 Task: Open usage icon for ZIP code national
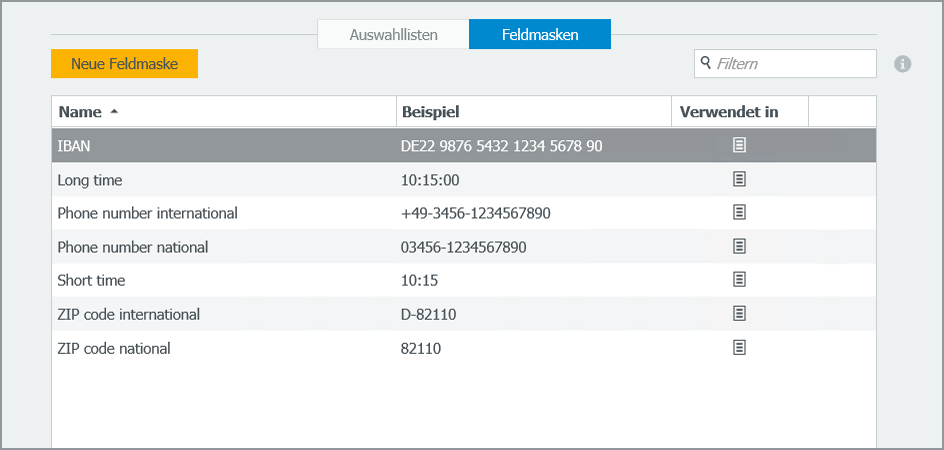coord(740,348)
